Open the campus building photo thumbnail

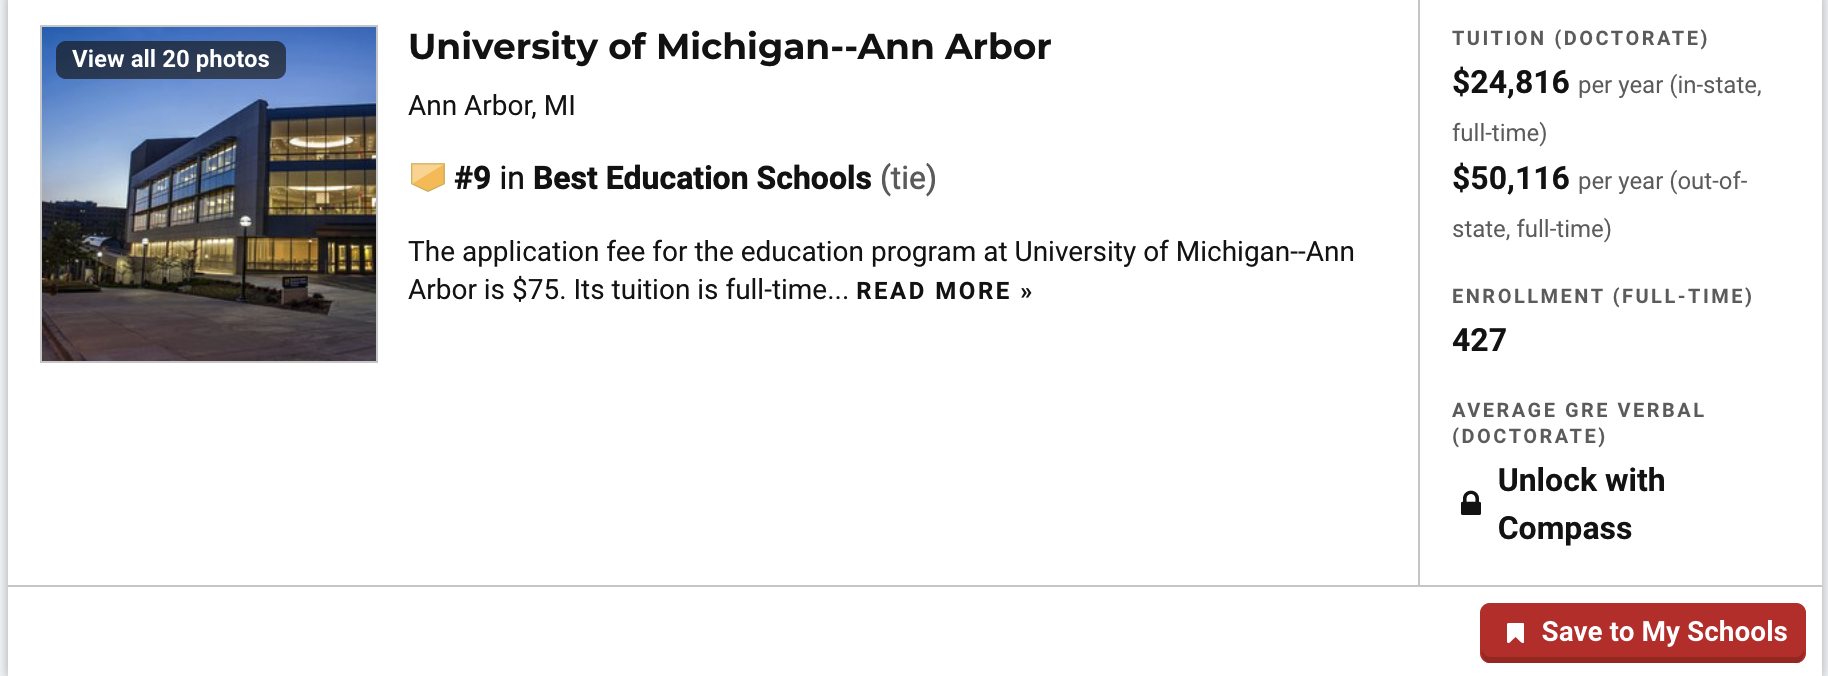point(209,194)
